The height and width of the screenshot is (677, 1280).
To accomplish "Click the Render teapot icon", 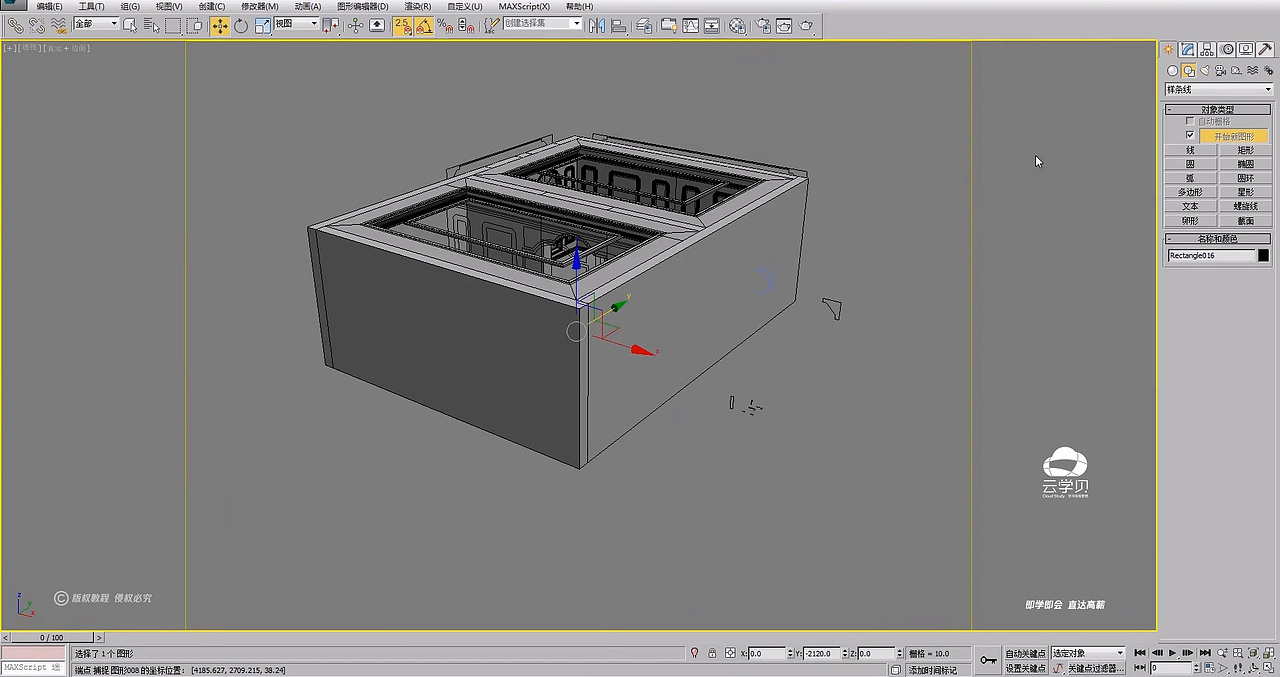I will (x=806, y=25).
